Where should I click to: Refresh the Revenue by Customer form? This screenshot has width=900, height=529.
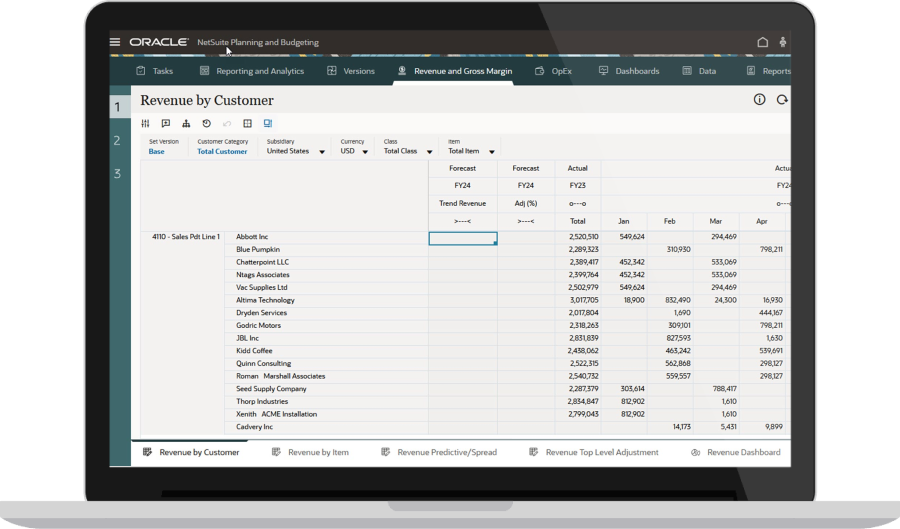point(782,100)
